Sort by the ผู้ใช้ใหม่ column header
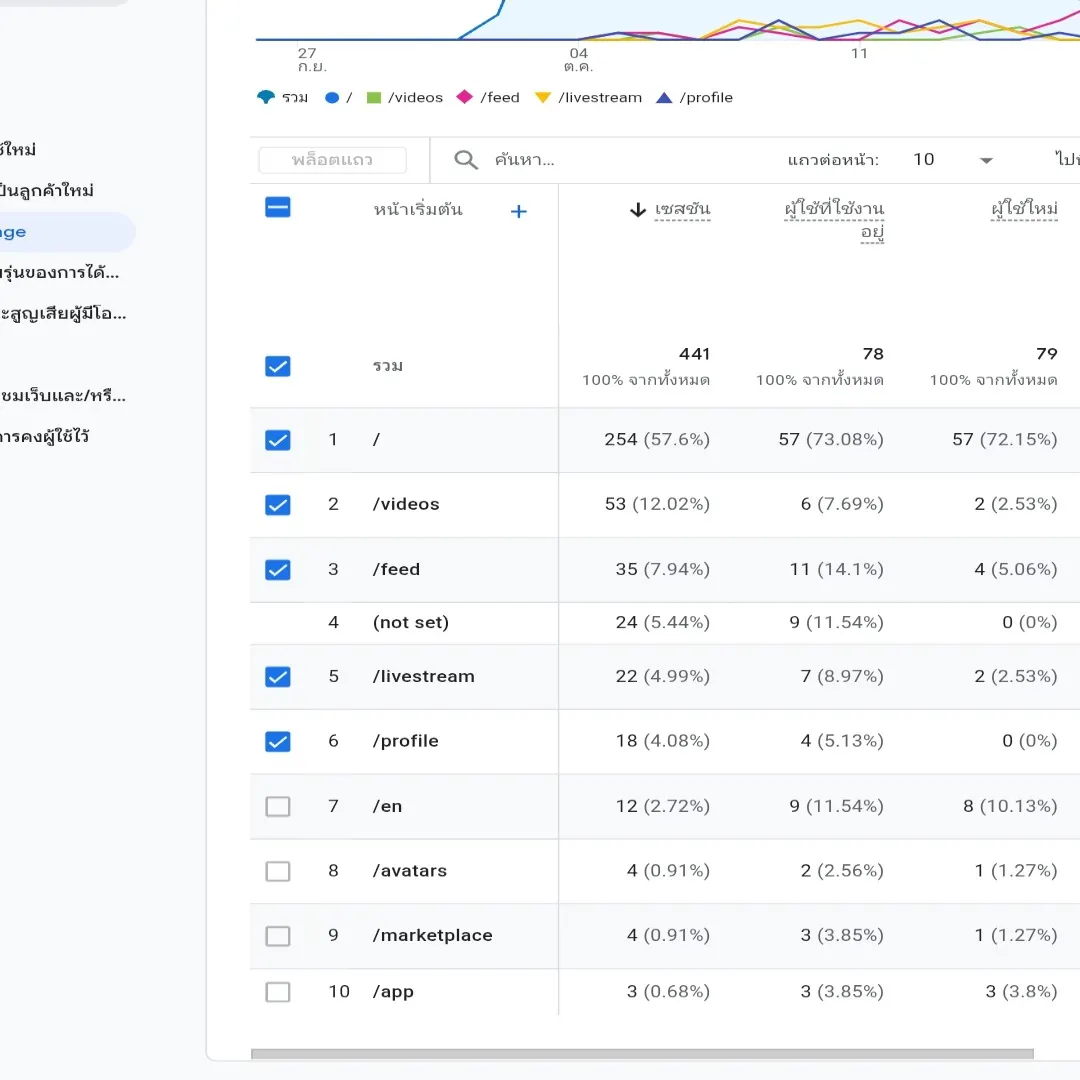The image size is (1080, 1080). coord(1024,209)
